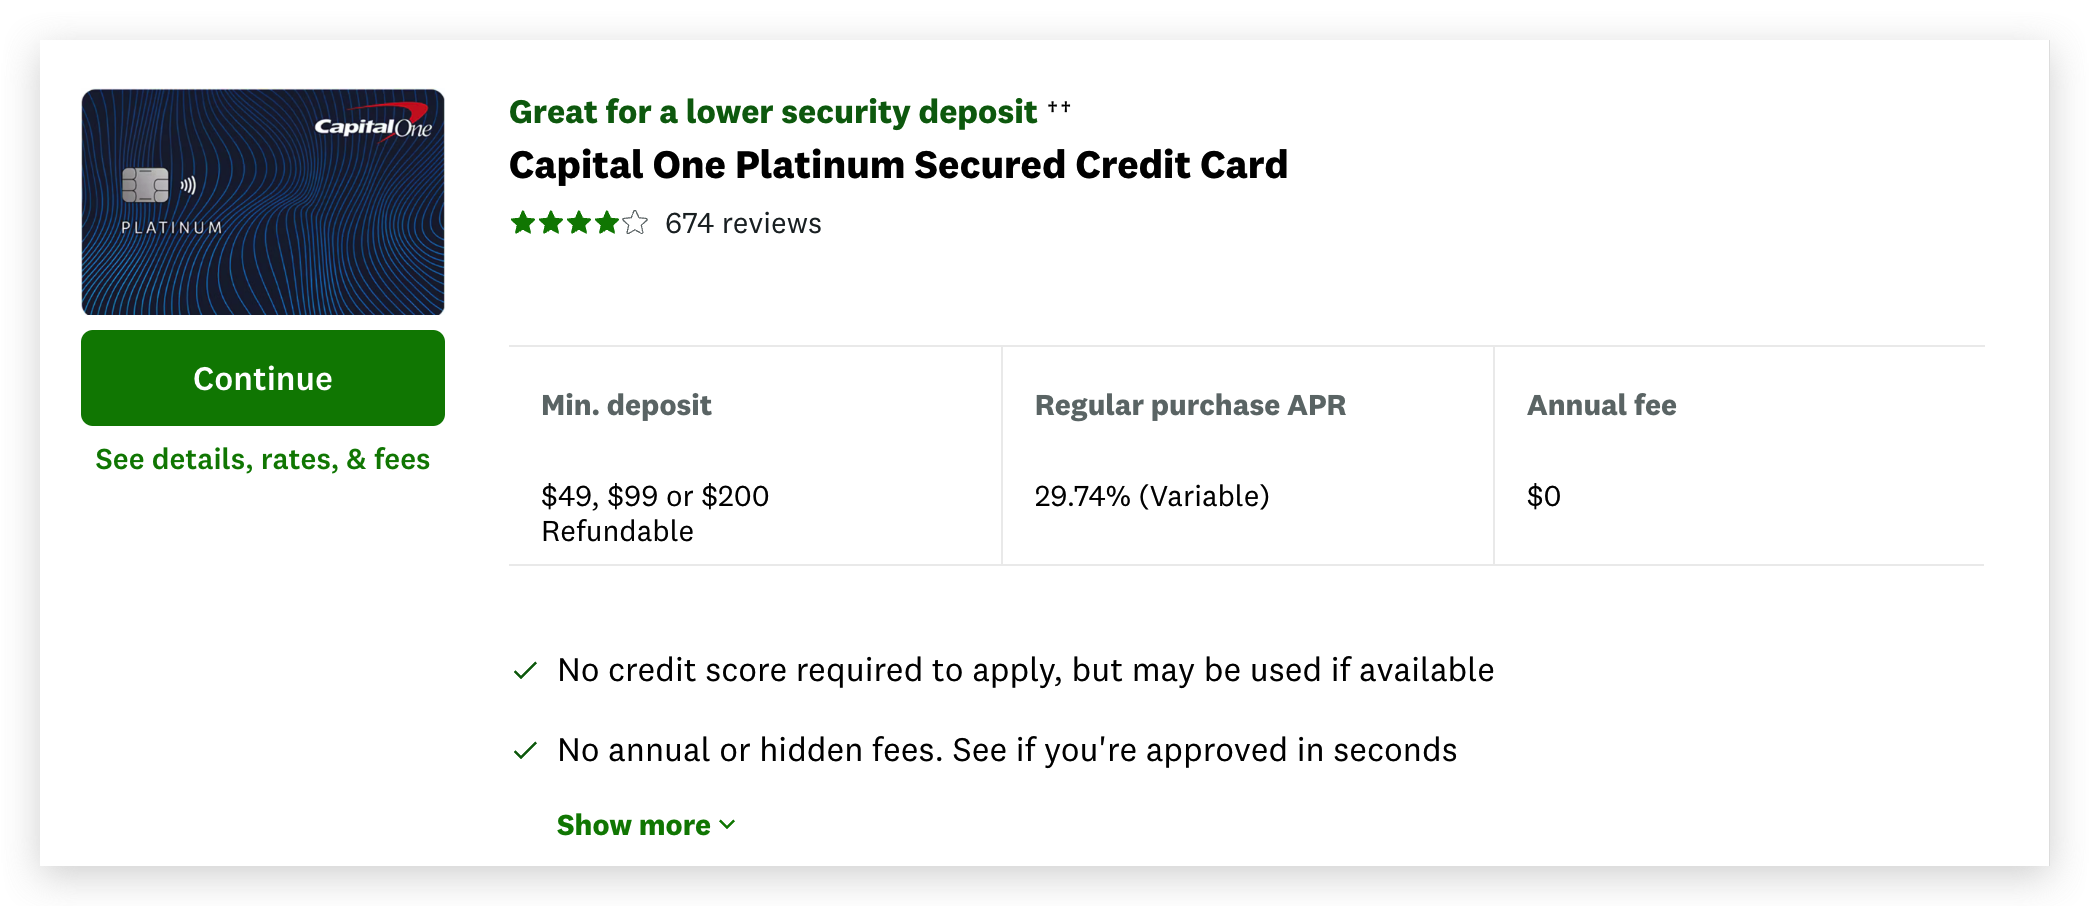2090x906 pixels.
Task: Click the double dagger footnote marker
Action: tap(1059, 106)
